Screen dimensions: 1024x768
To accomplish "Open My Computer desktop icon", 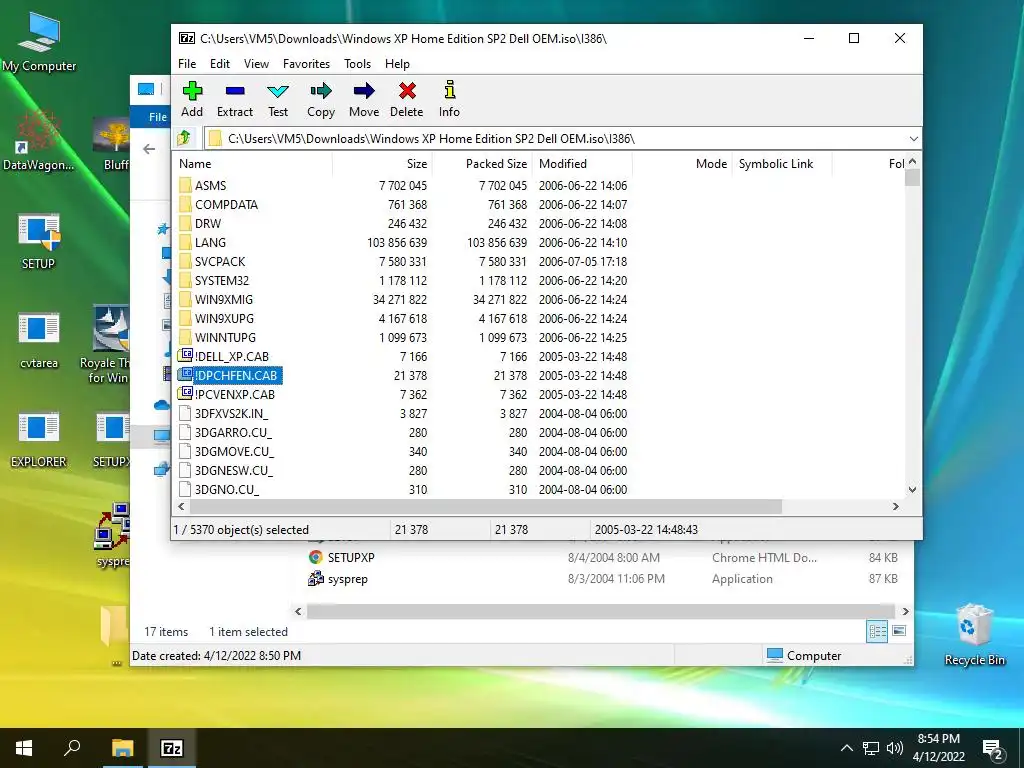I will (x=39, y=41).
